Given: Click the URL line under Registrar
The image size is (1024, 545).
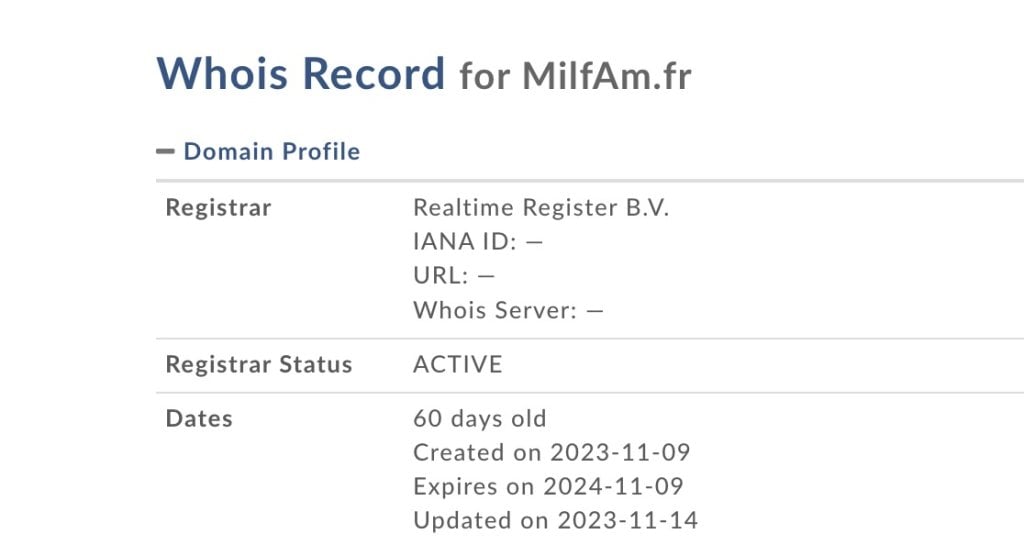Looking at the screenshot, I should click(x=454, y=276).
